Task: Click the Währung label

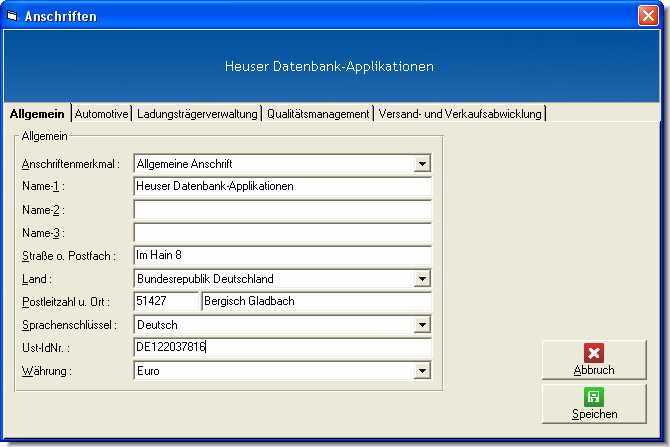Action: (x=47, y=371)
